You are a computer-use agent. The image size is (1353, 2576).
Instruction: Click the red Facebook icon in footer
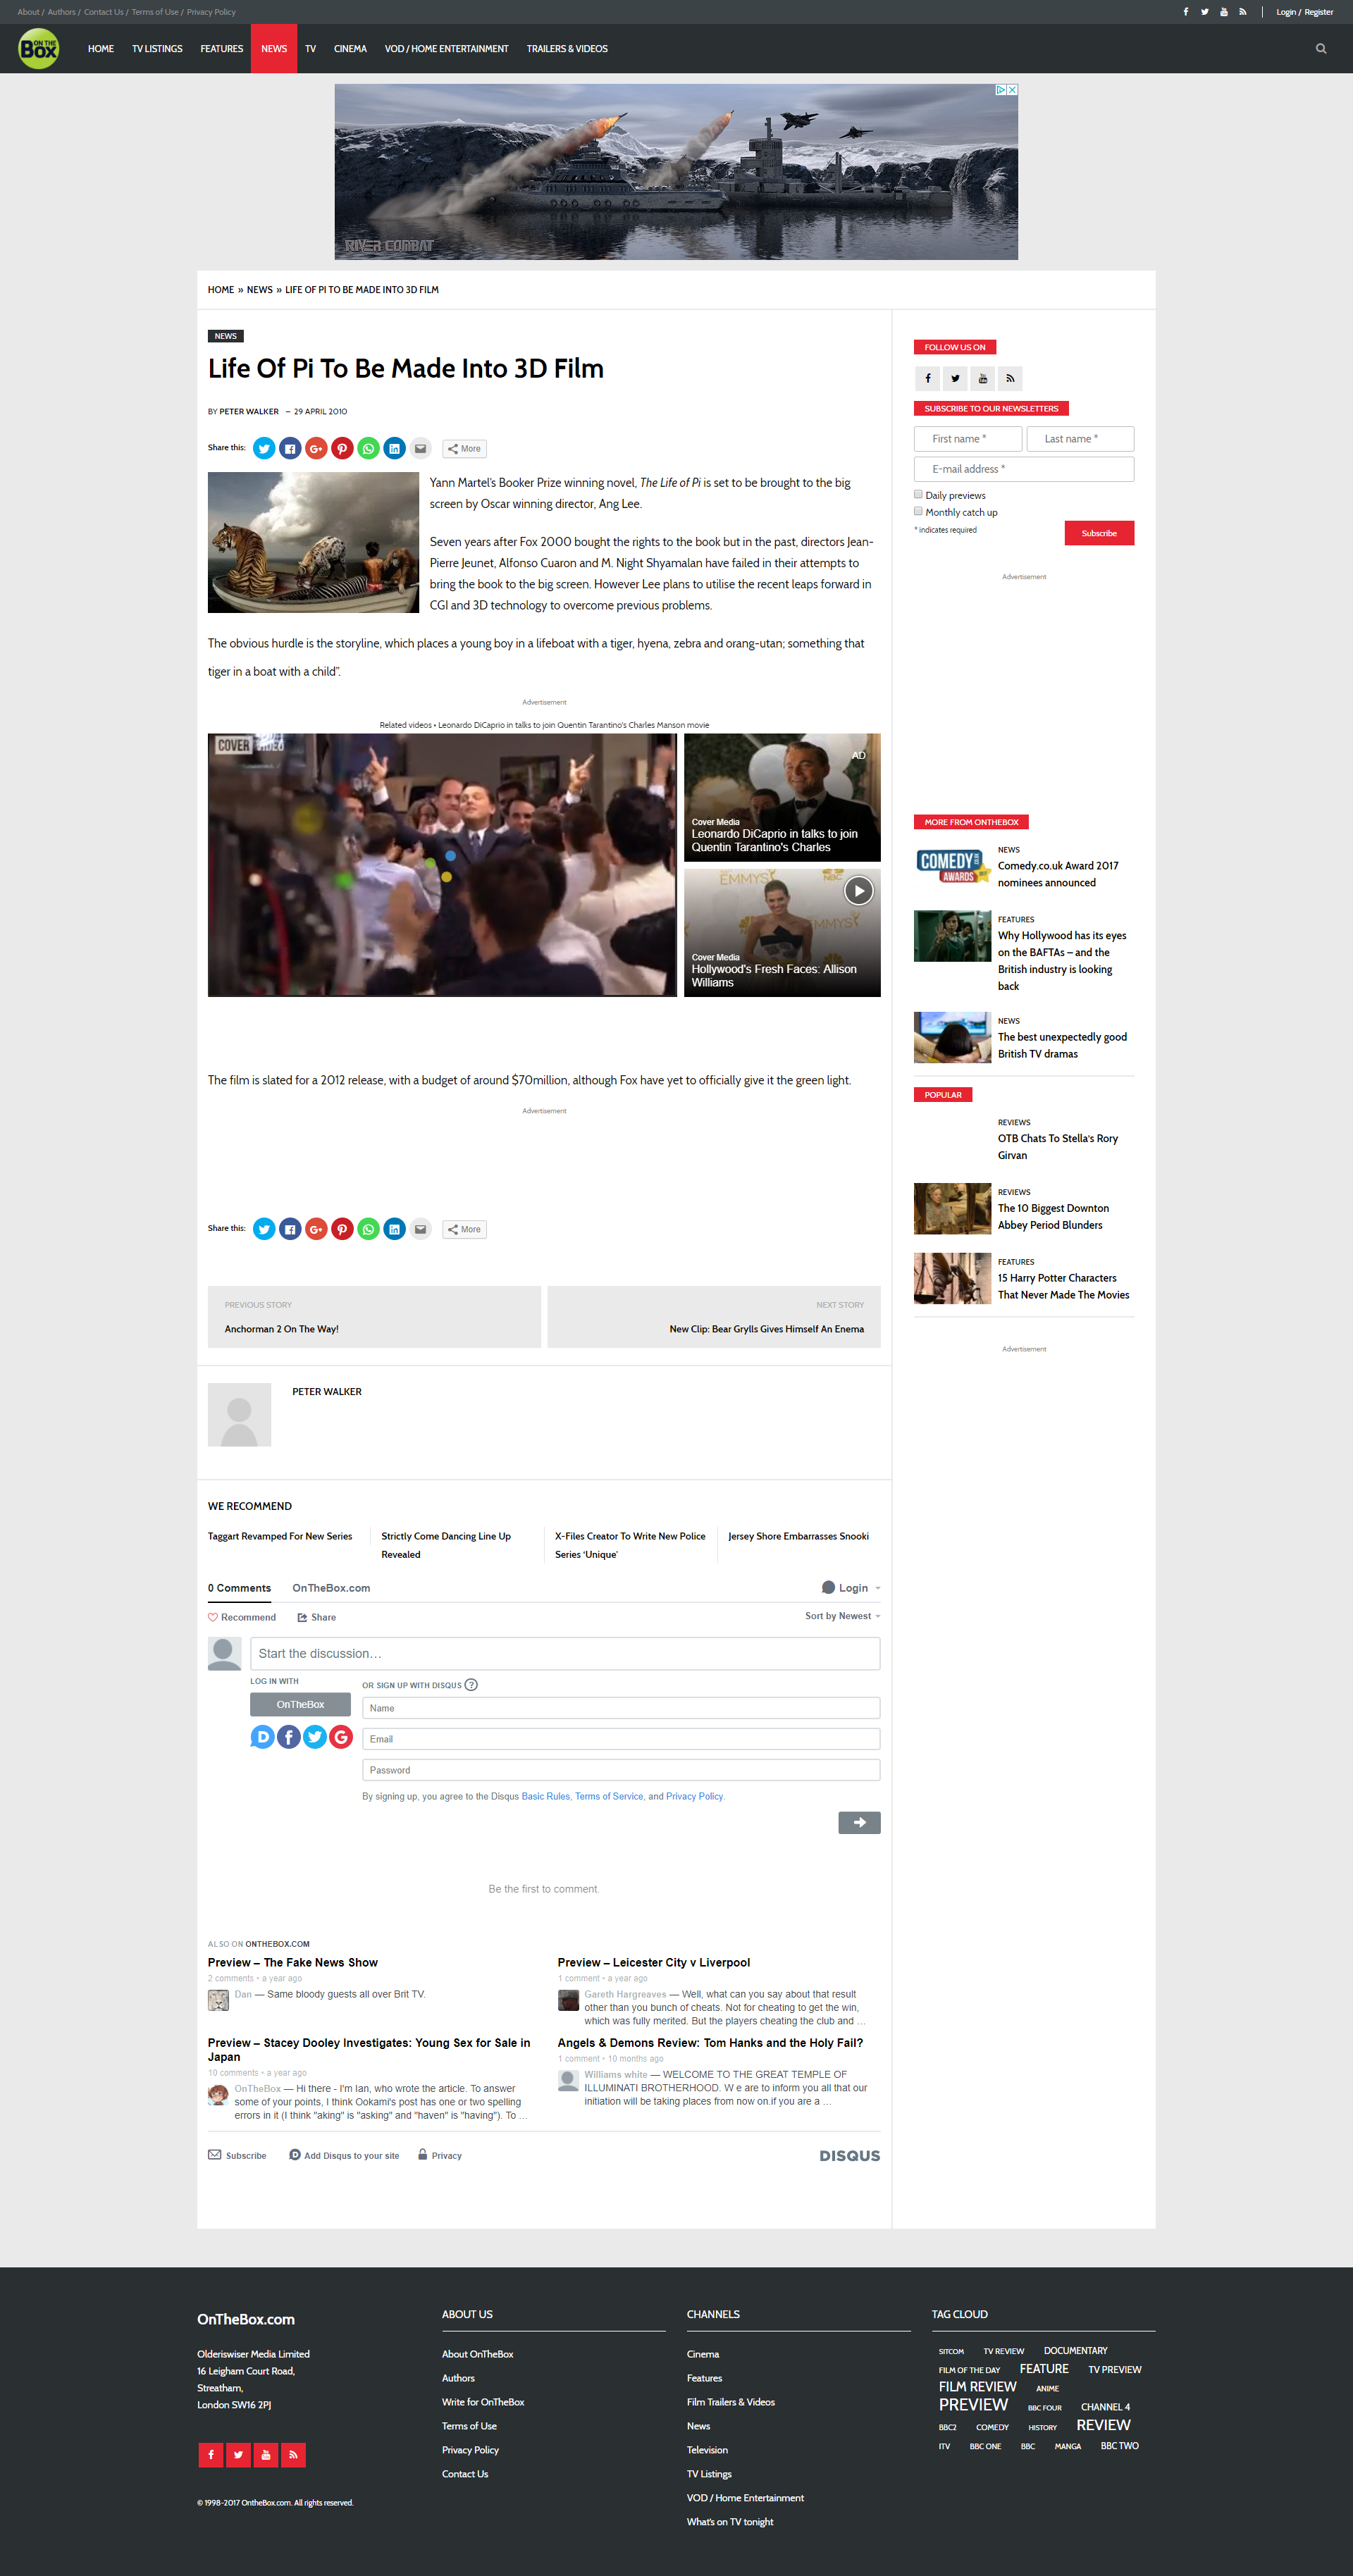211,2455
